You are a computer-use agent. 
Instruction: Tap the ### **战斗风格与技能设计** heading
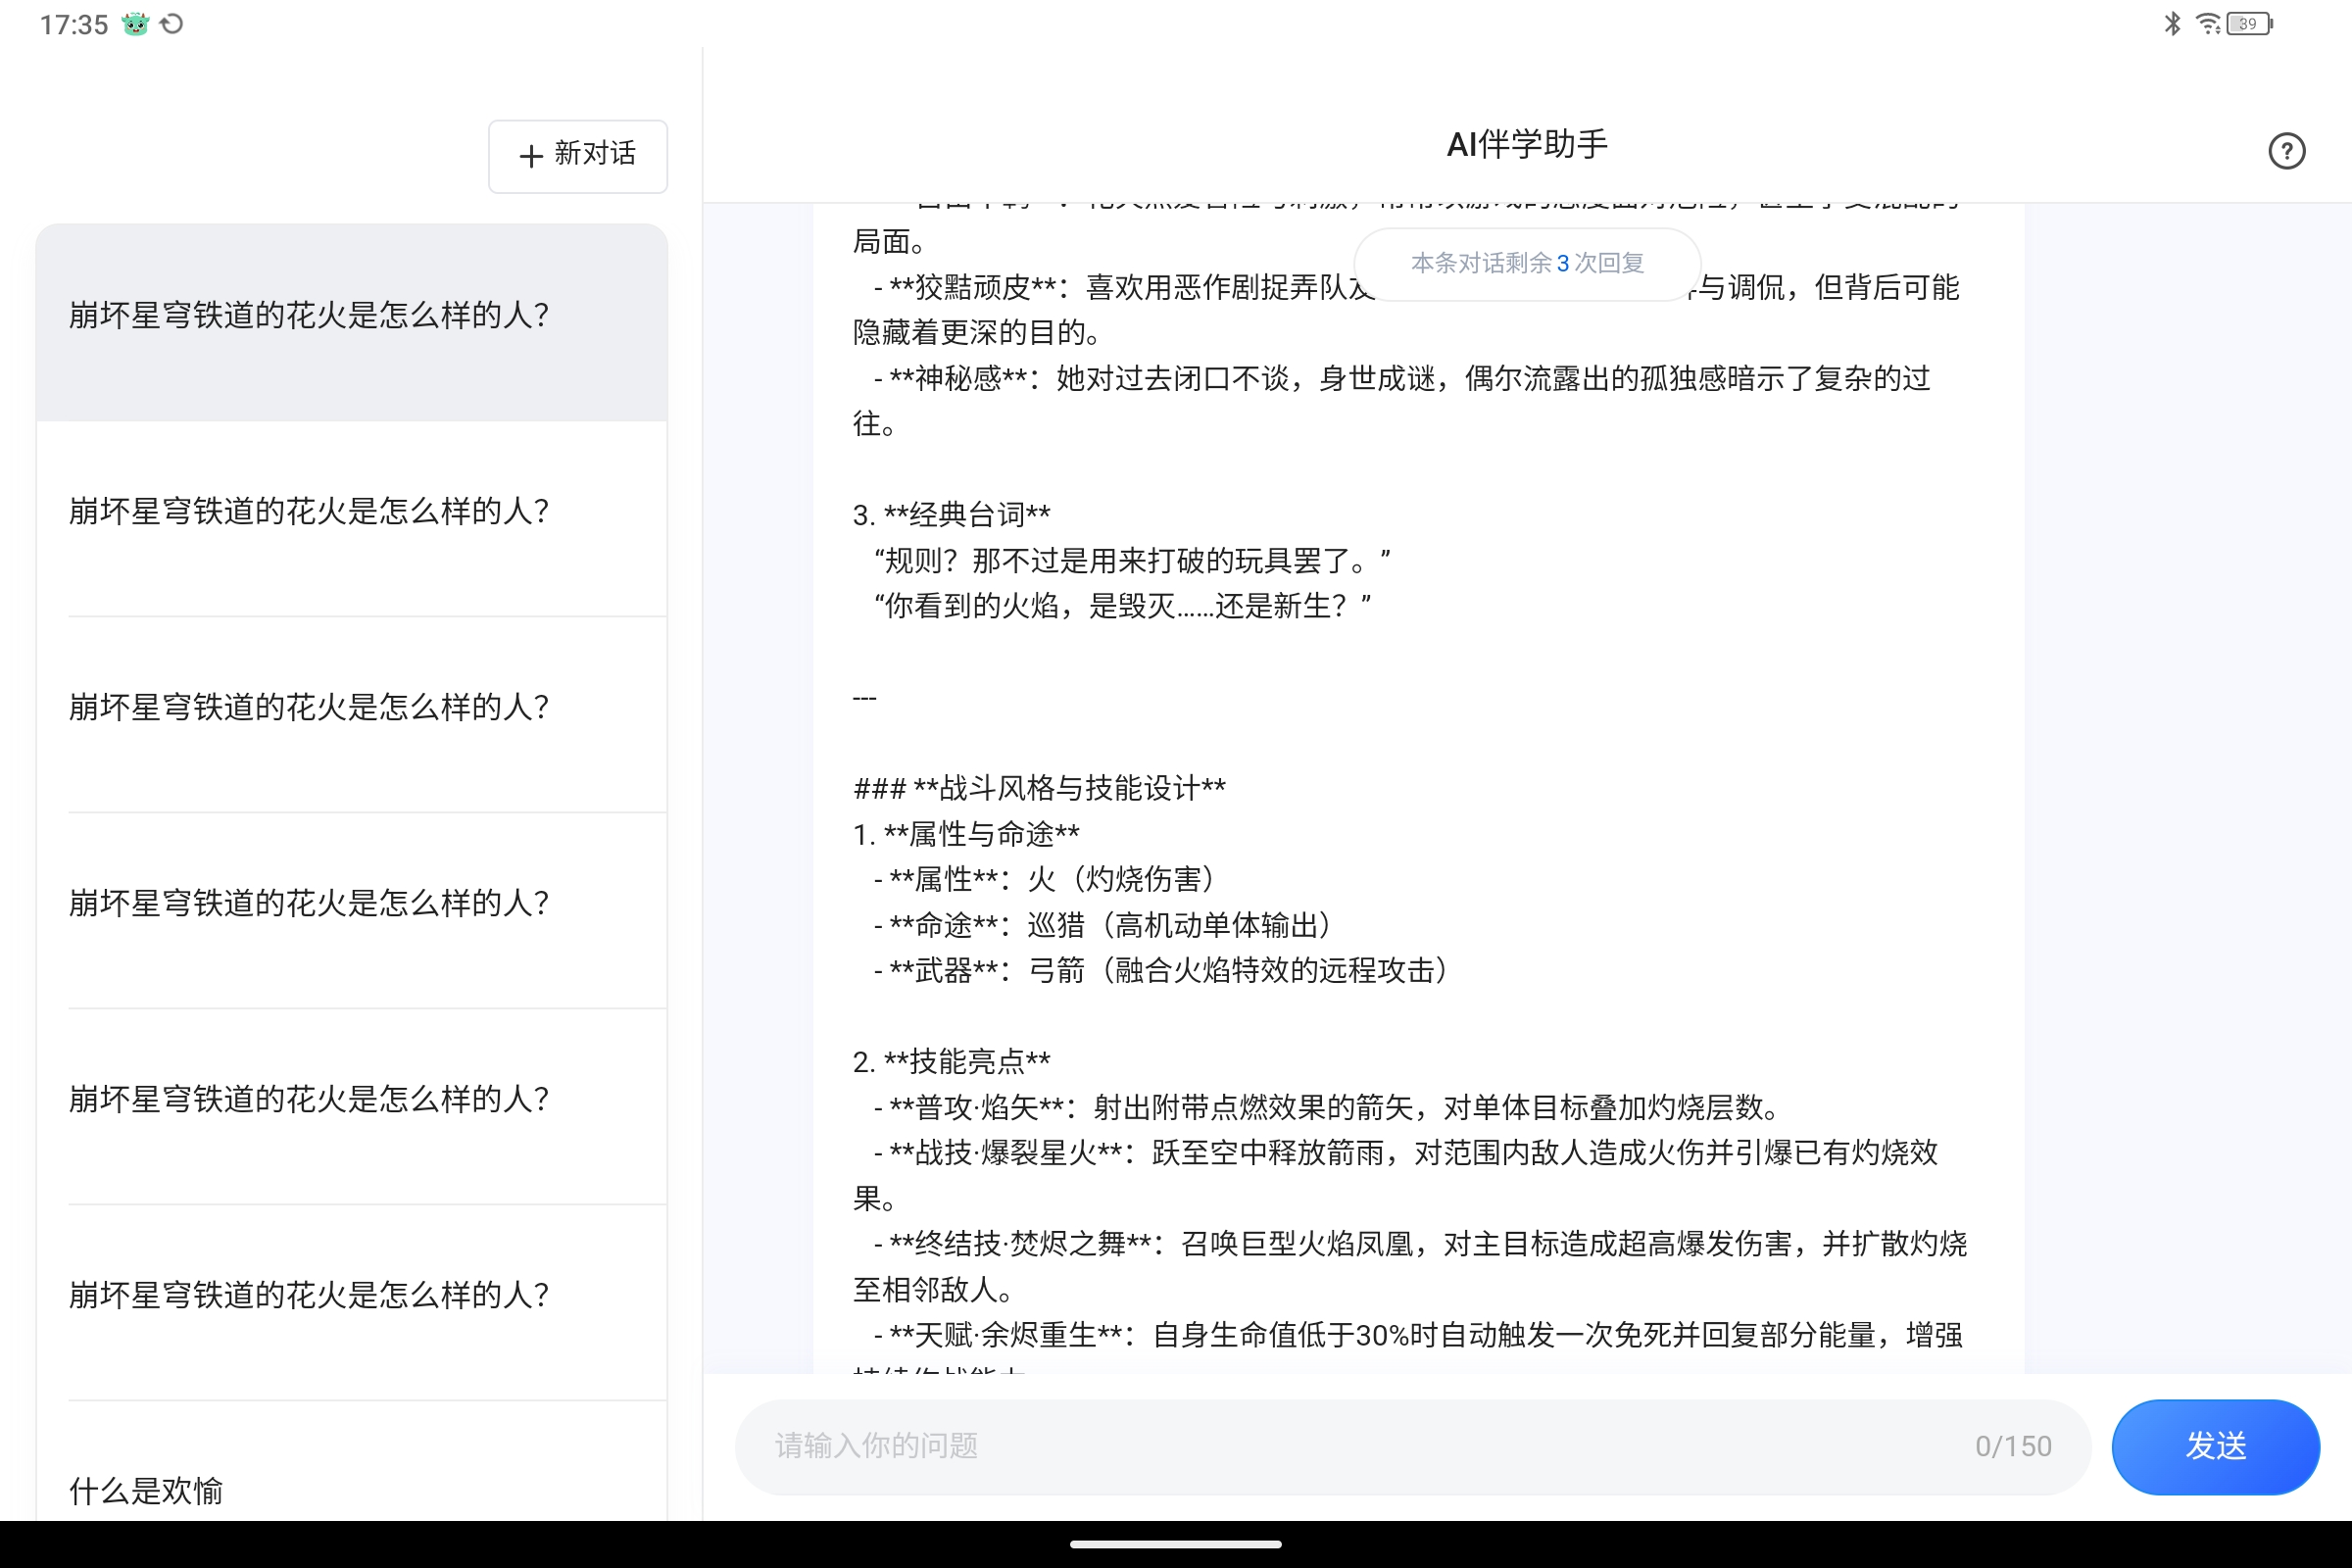[1040, 788]
